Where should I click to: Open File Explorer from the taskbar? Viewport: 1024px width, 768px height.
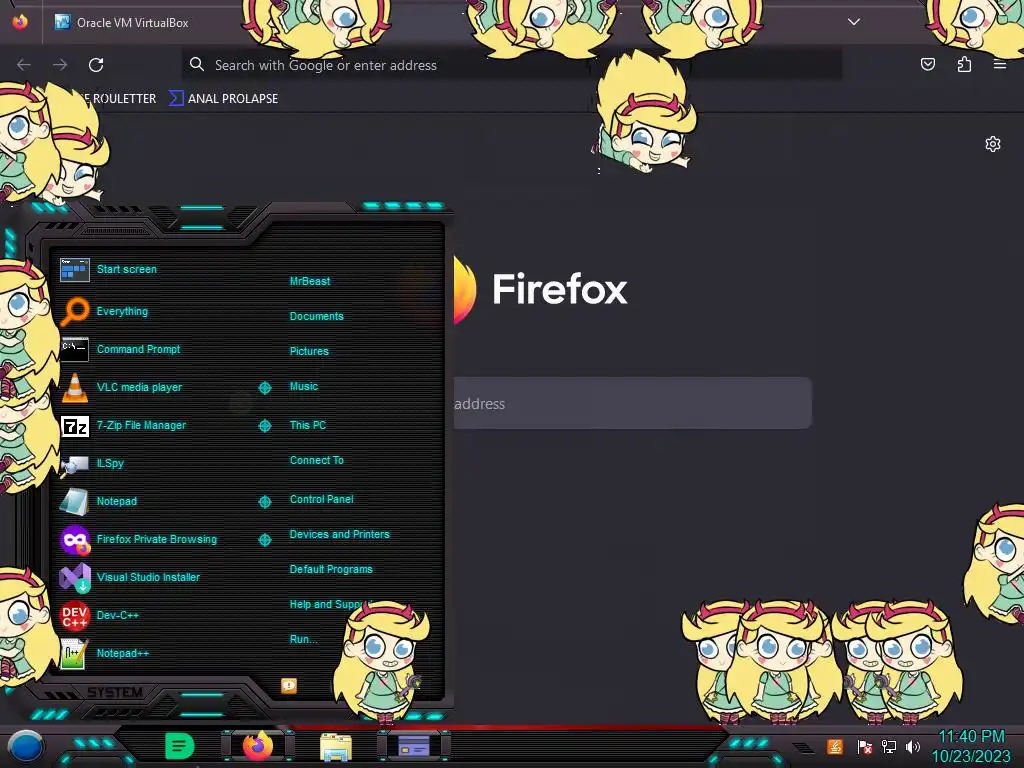coord(336,746)
